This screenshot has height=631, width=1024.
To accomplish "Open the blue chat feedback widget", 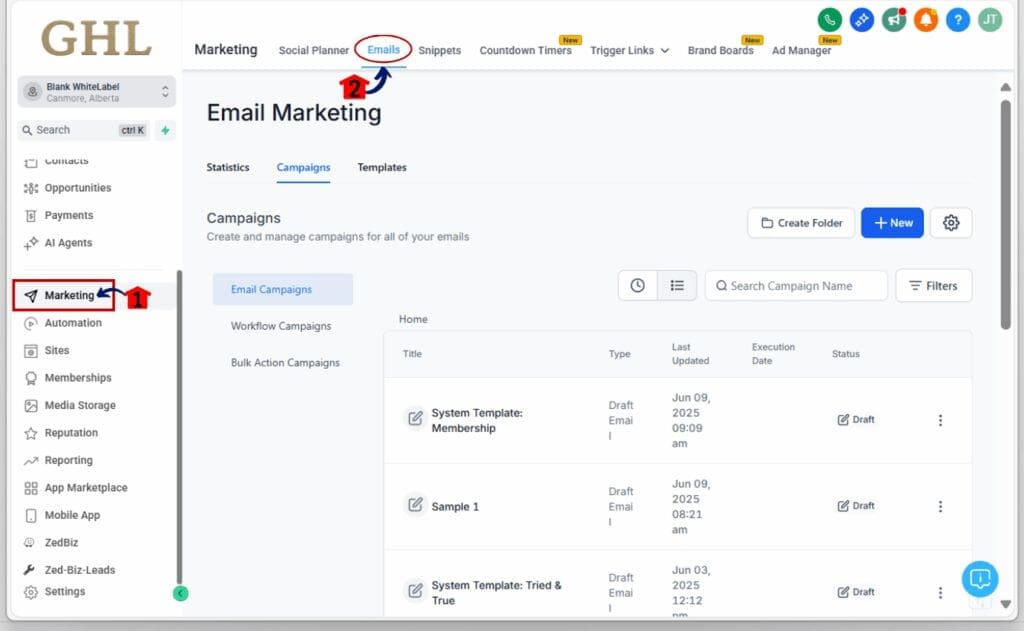I will [980, 579].
